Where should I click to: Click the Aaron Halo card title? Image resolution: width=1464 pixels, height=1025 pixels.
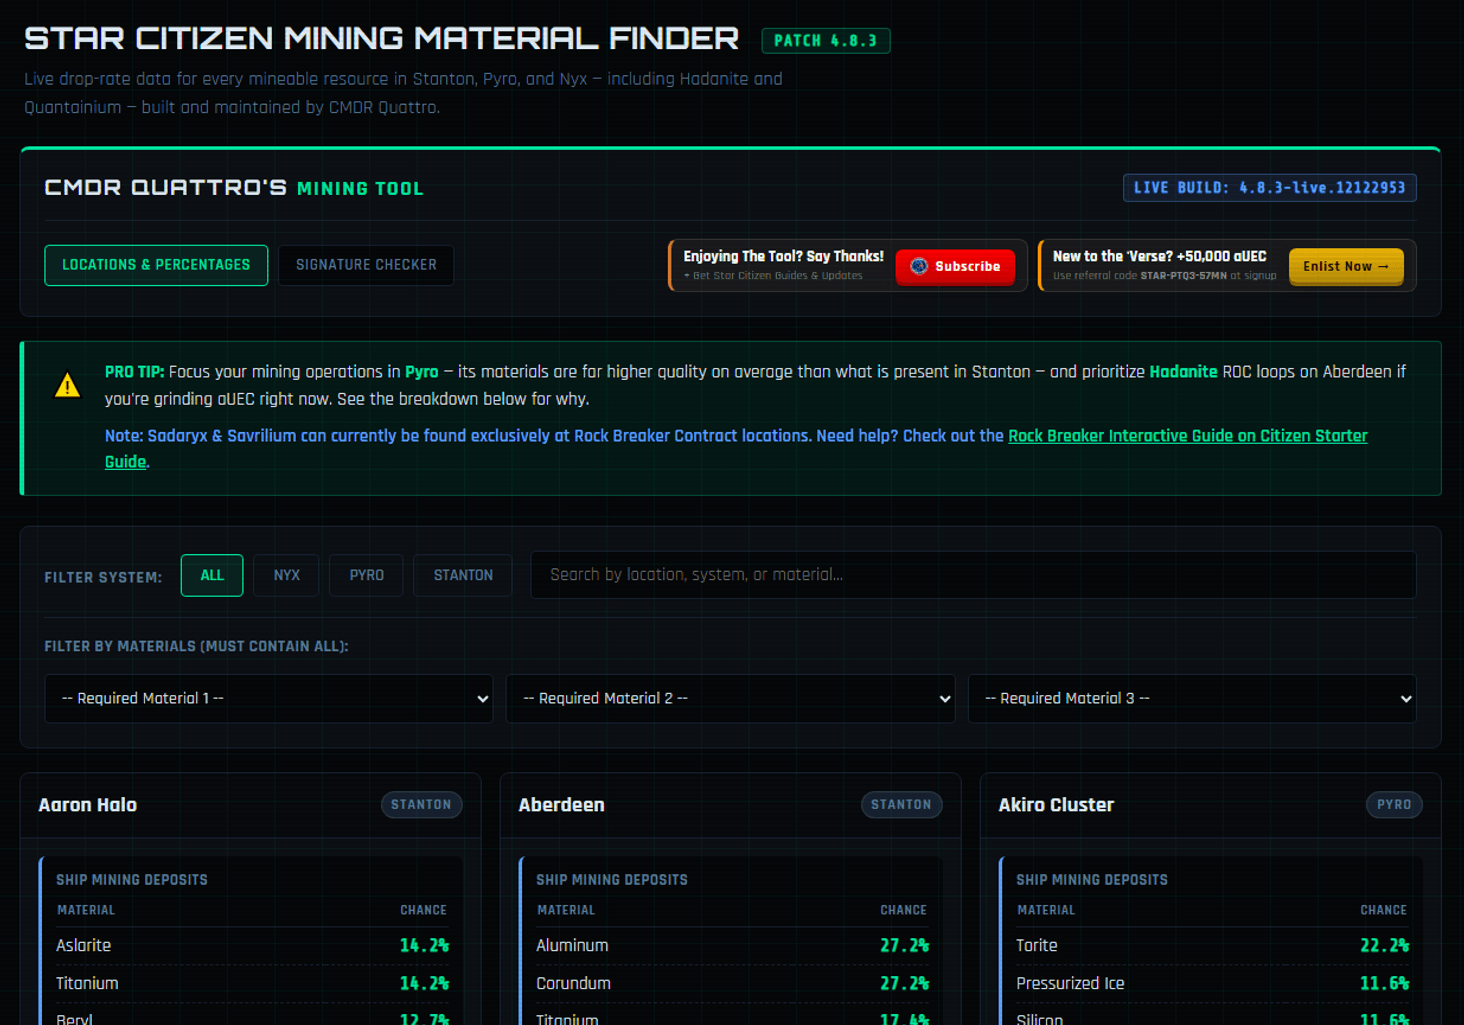coord(88,805)
